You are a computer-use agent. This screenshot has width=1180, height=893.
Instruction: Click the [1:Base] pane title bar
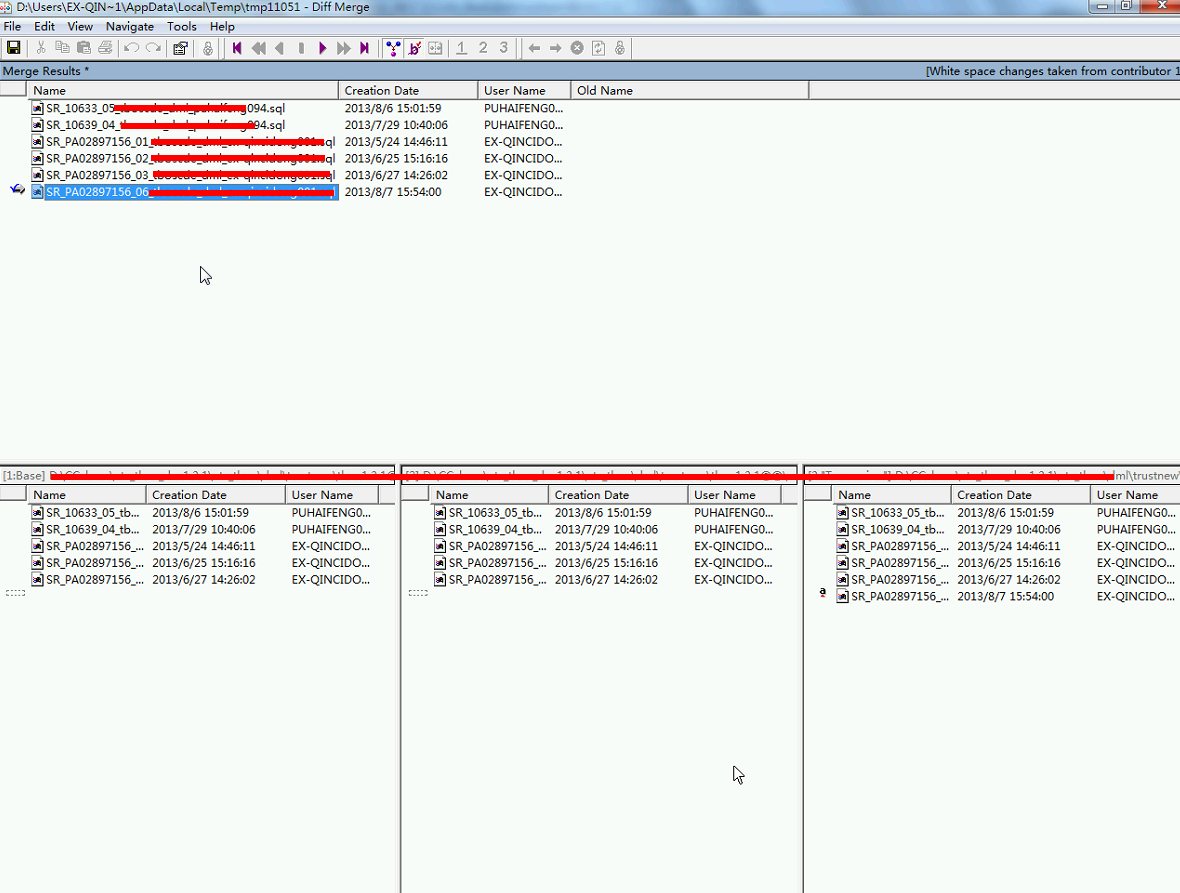pyautogui.click(x=197, y=475)
